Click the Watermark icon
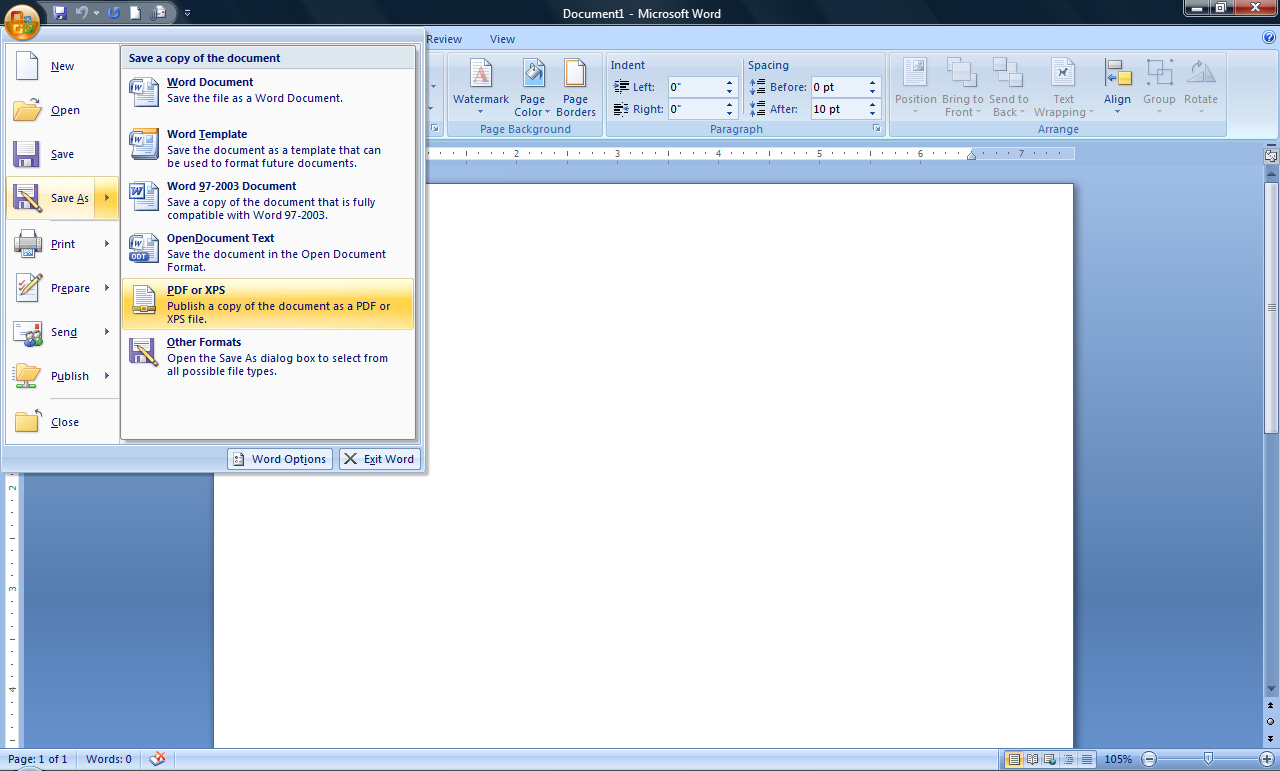1280x771 pixels. (x=481, y=74)
